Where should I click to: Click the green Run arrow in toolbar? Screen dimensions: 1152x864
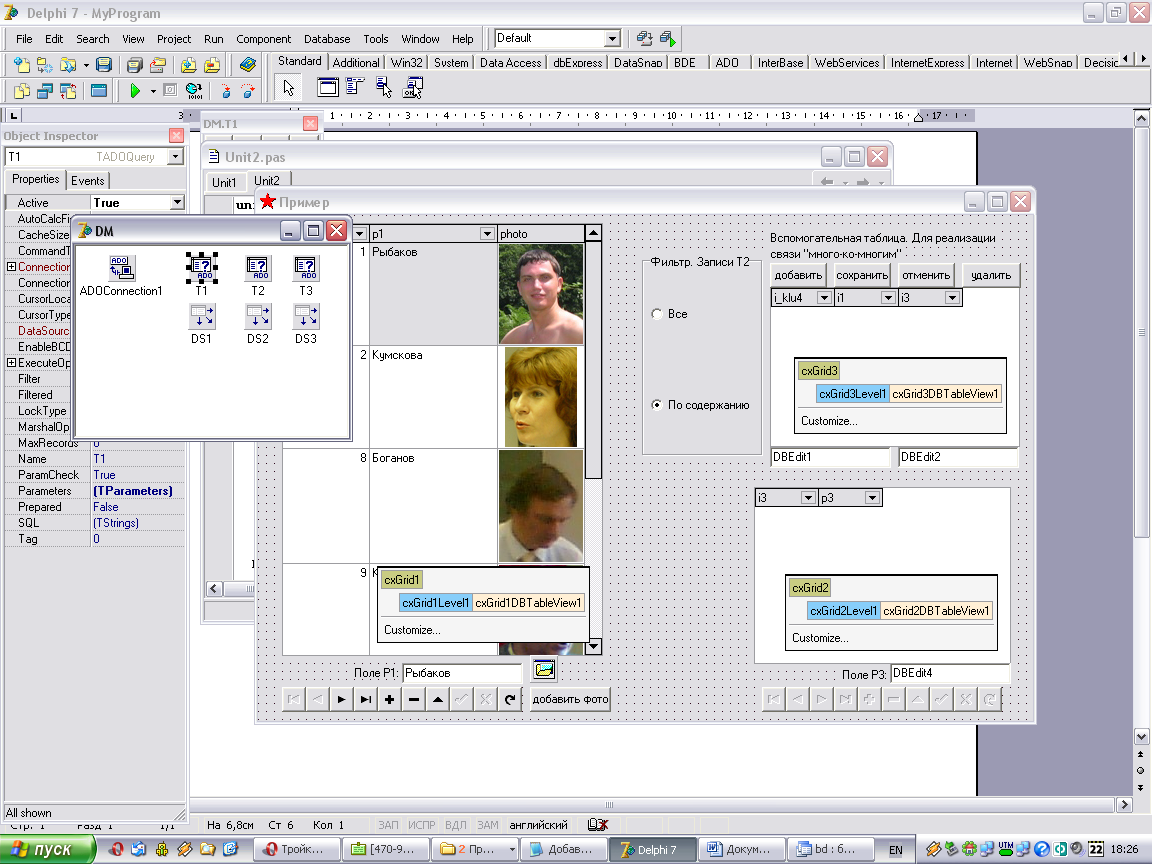click(x=134, y=90)
